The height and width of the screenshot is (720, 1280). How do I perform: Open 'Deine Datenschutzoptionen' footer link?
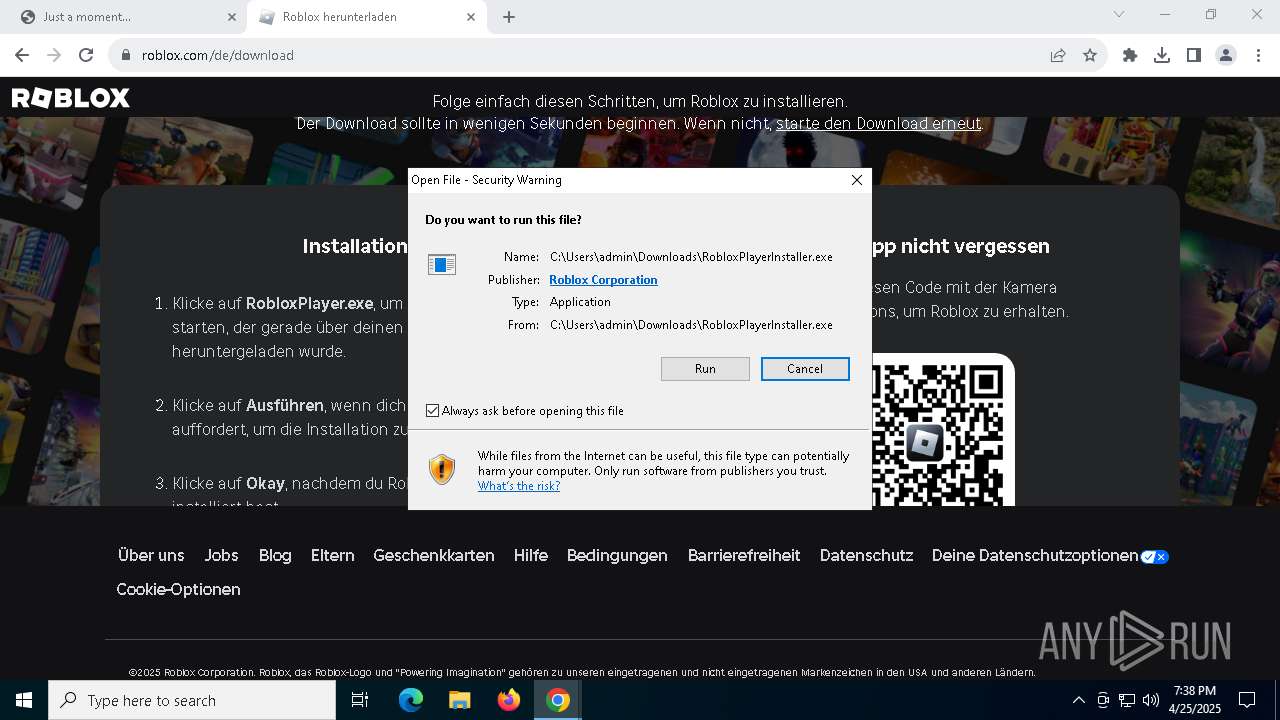click(1050, 555)
